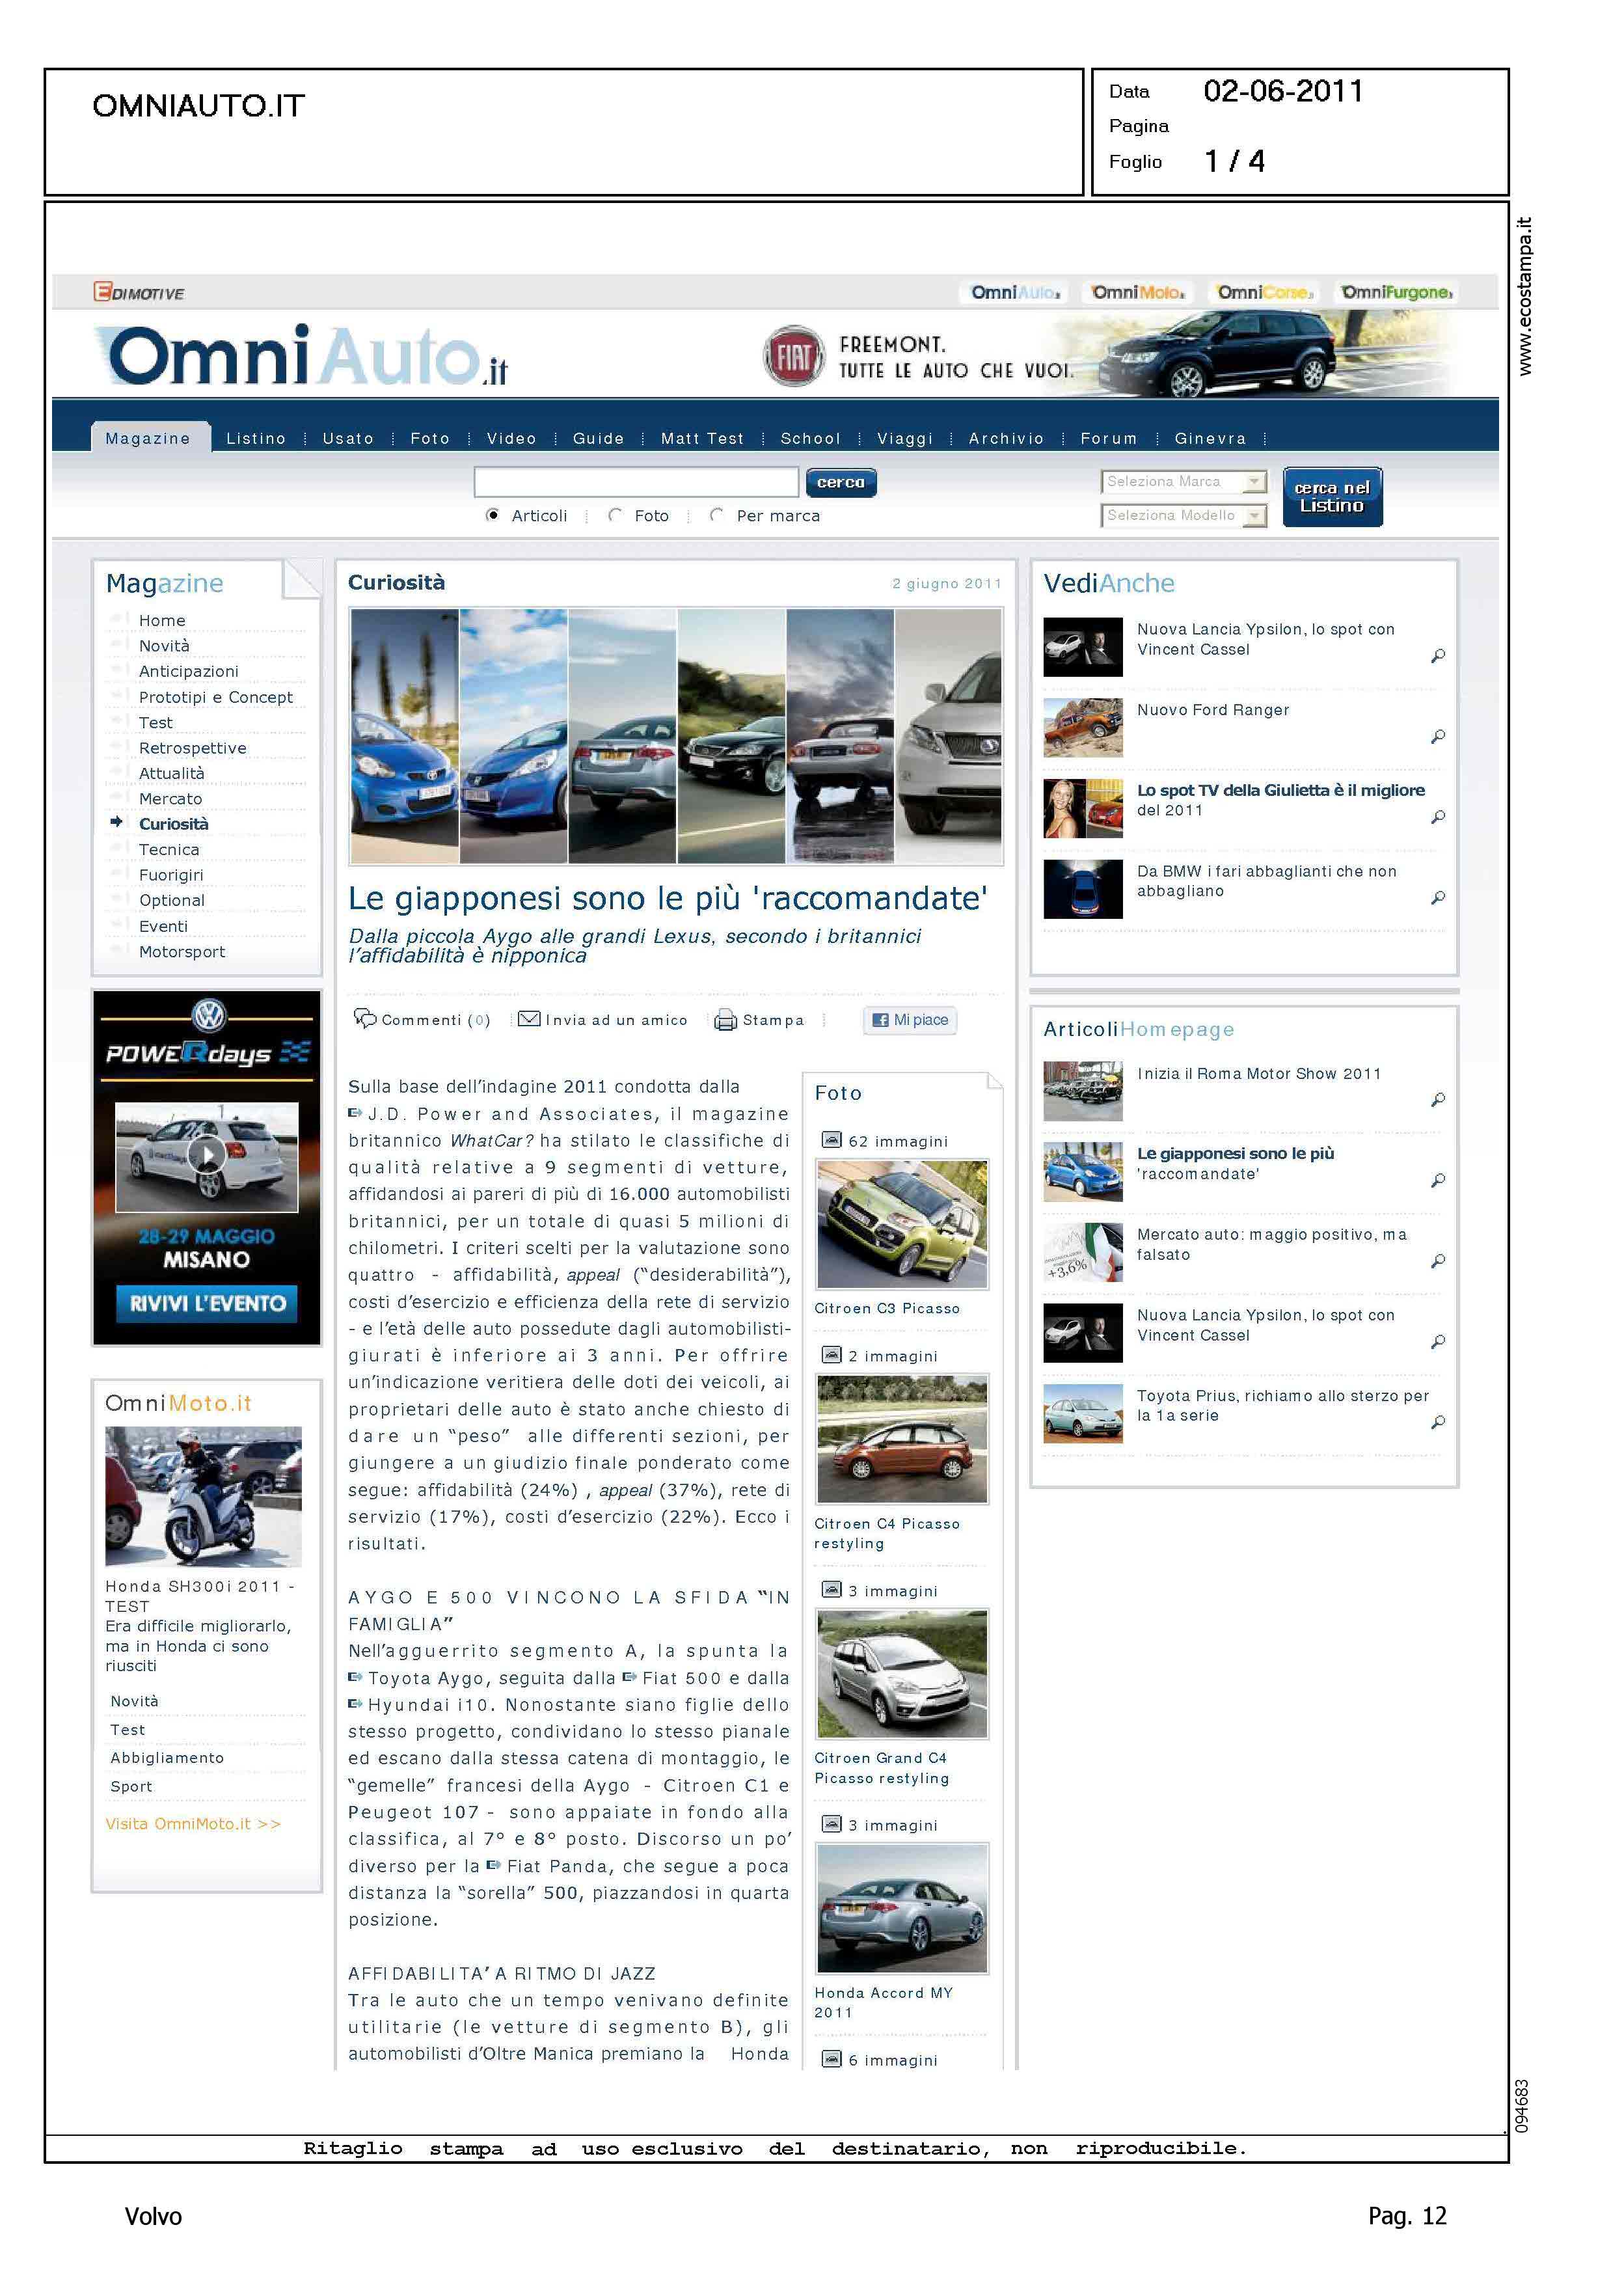
Task: Click the Stampa printer icon
Action: tap(725, 1020)
